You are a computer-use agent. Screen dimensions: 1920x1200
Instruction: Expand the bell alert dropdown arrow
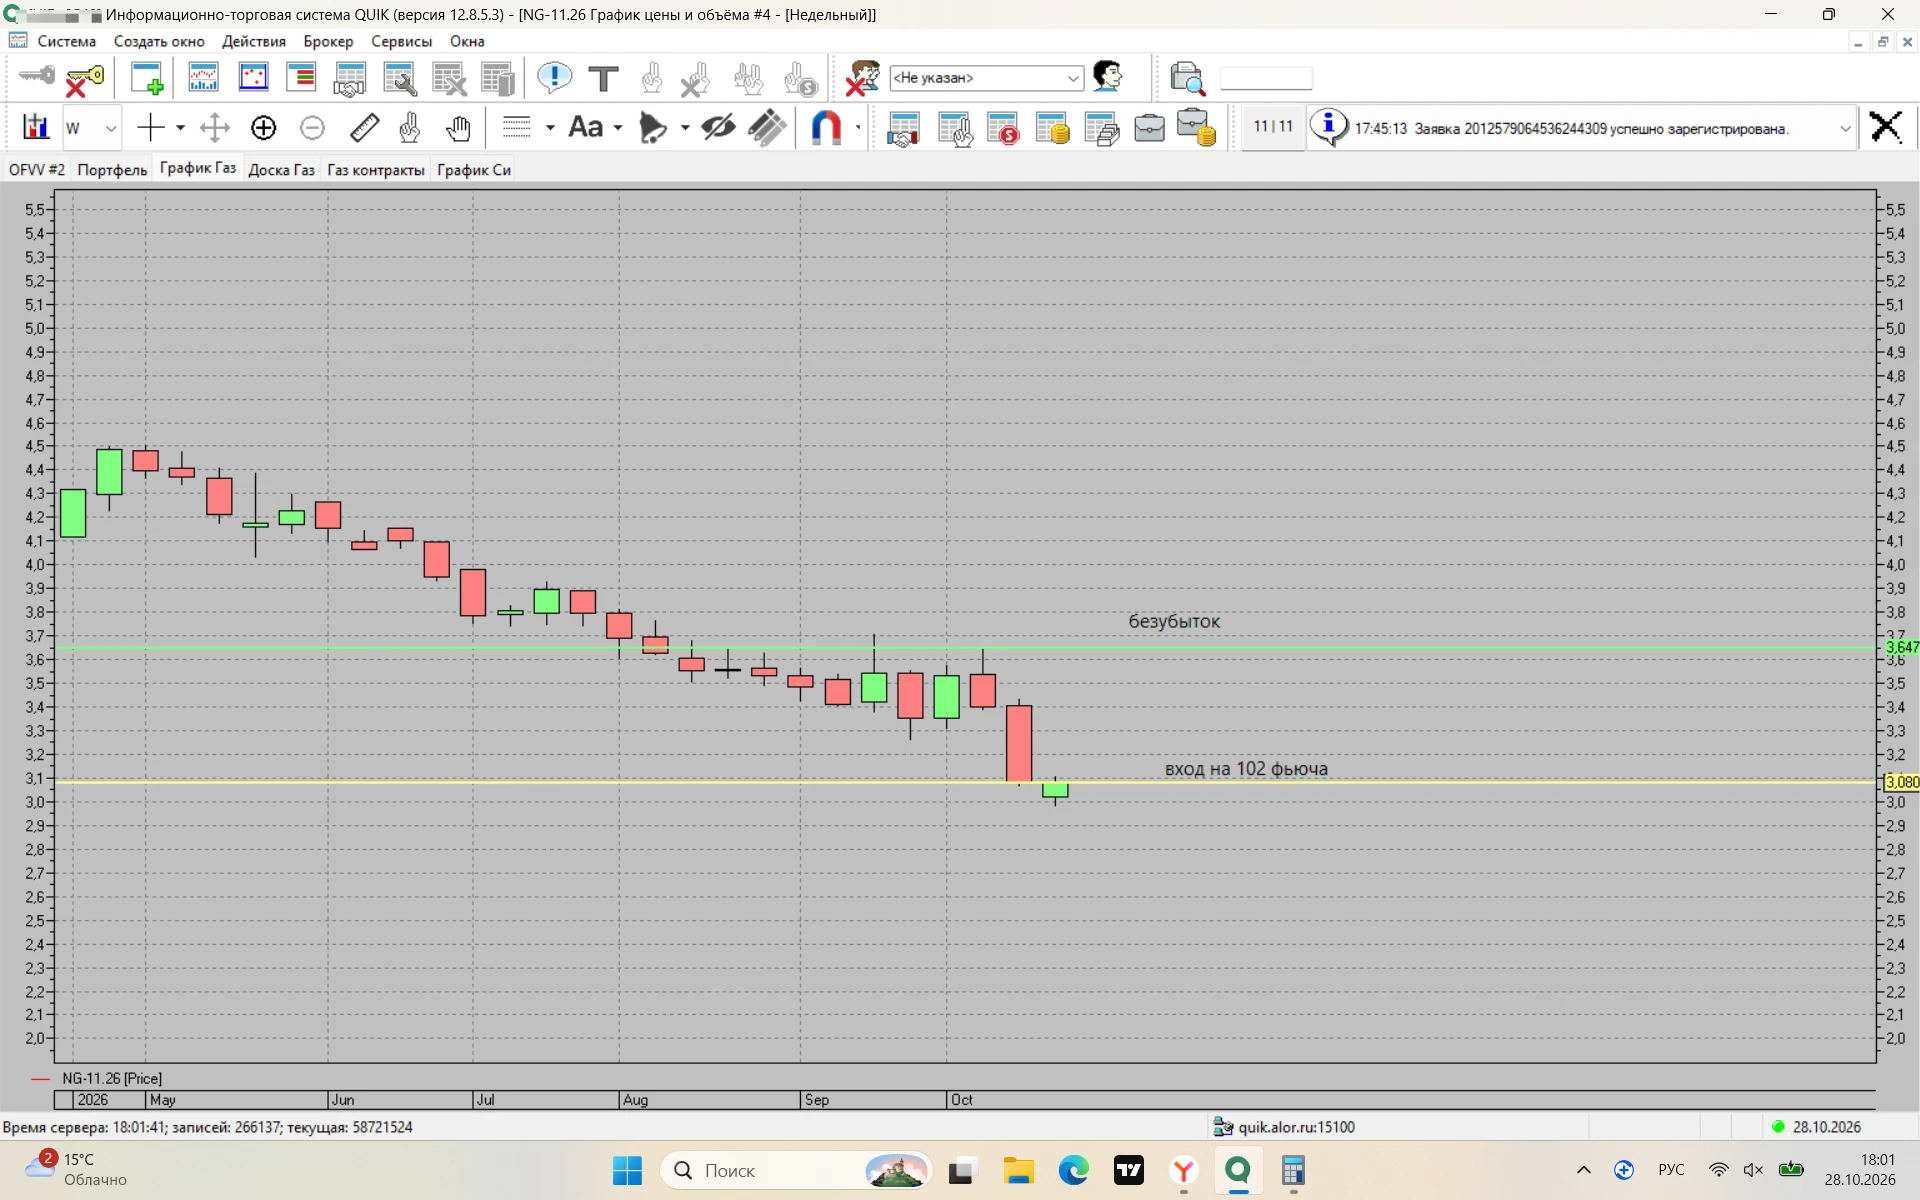pyautogui.click(x=685, y=128)
